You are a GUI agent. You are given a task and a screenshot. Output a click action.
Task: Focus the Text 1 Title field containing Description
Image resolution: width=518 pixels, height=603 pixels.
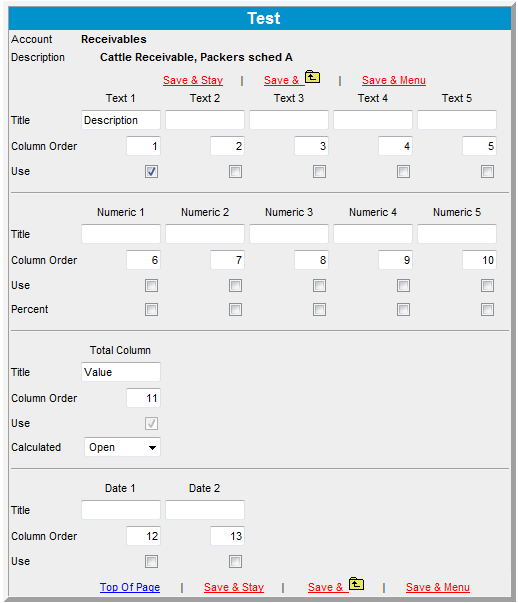click(x=121, y=120)
